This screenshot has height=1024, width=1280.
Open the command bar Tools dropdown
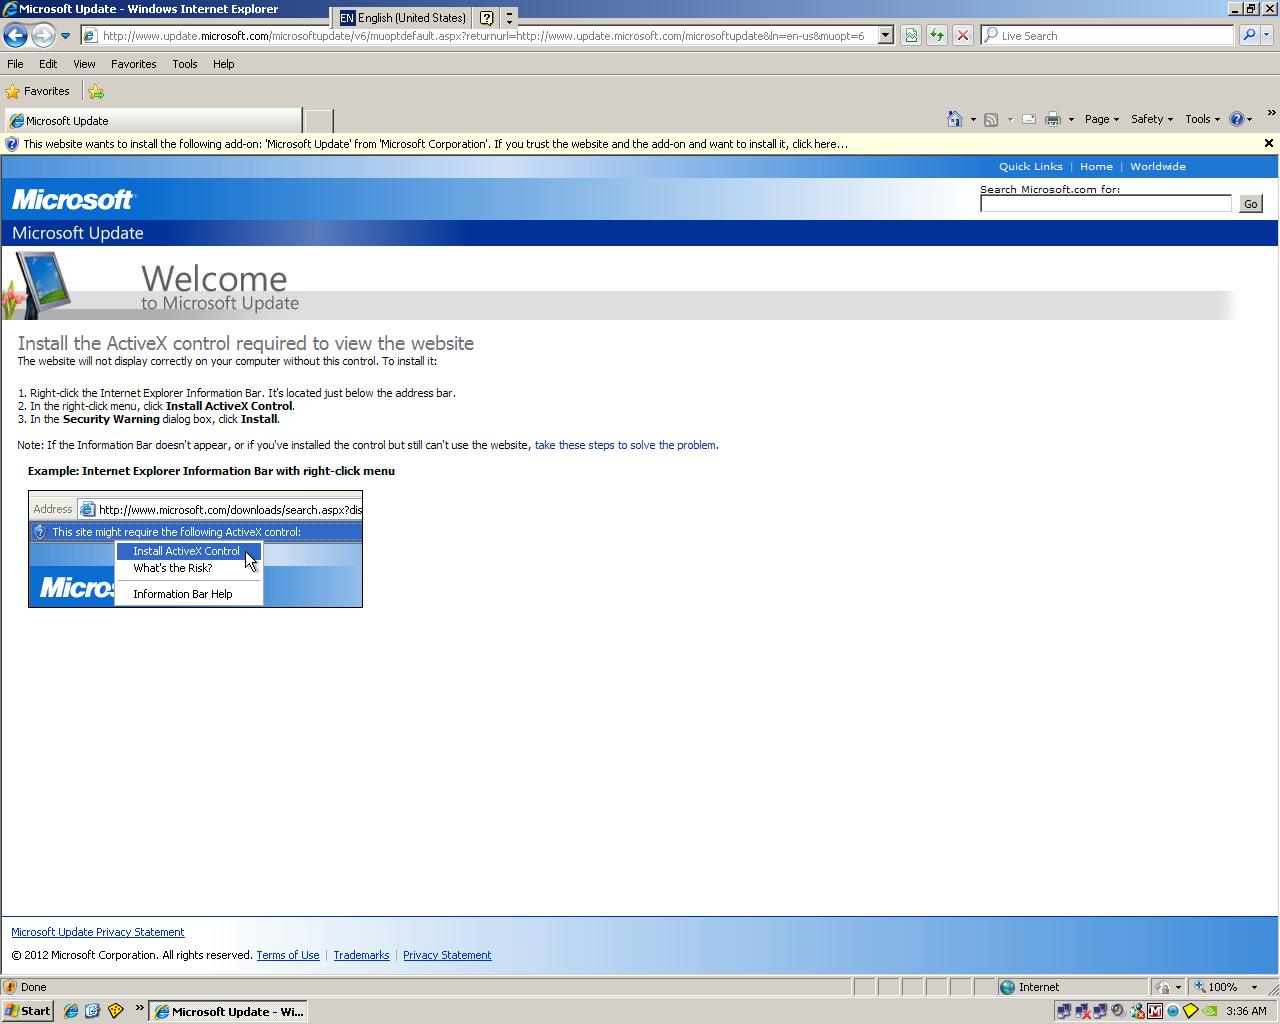point(1203,119)
